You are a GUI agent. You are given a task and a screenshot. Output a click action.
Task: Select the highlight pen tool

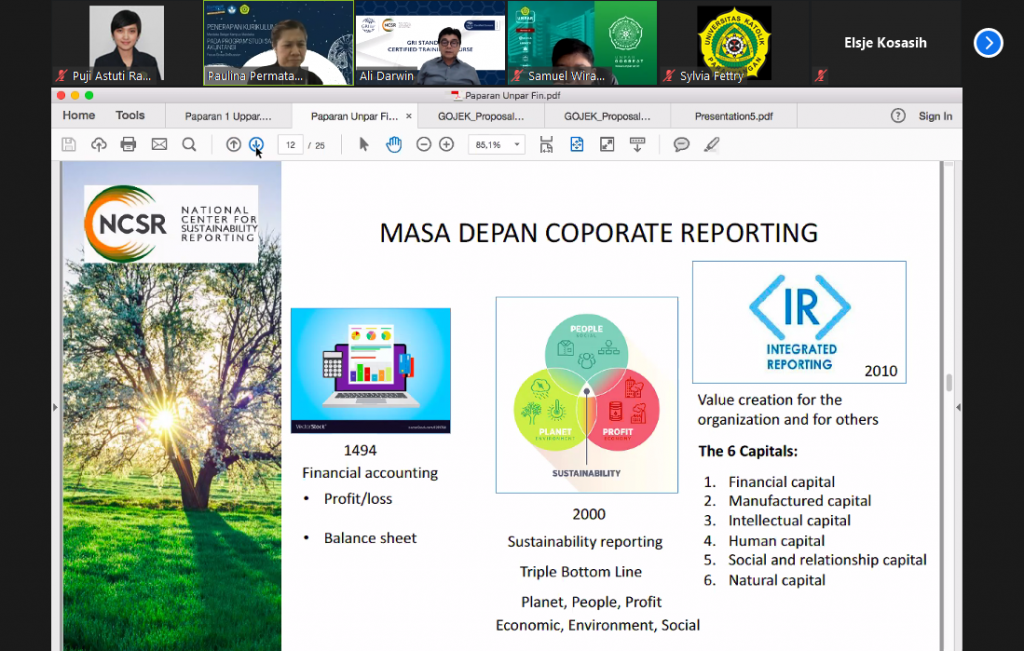click(x=712, y=144)
